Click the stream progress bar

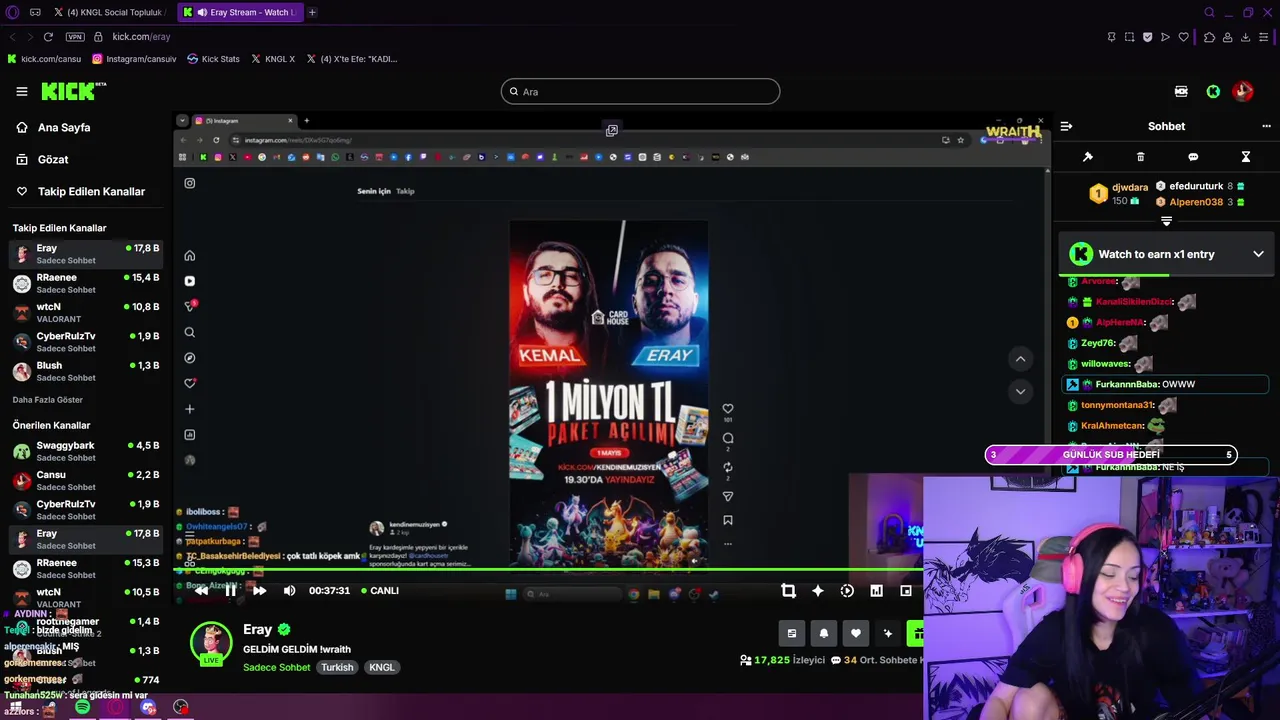[548, 570]
